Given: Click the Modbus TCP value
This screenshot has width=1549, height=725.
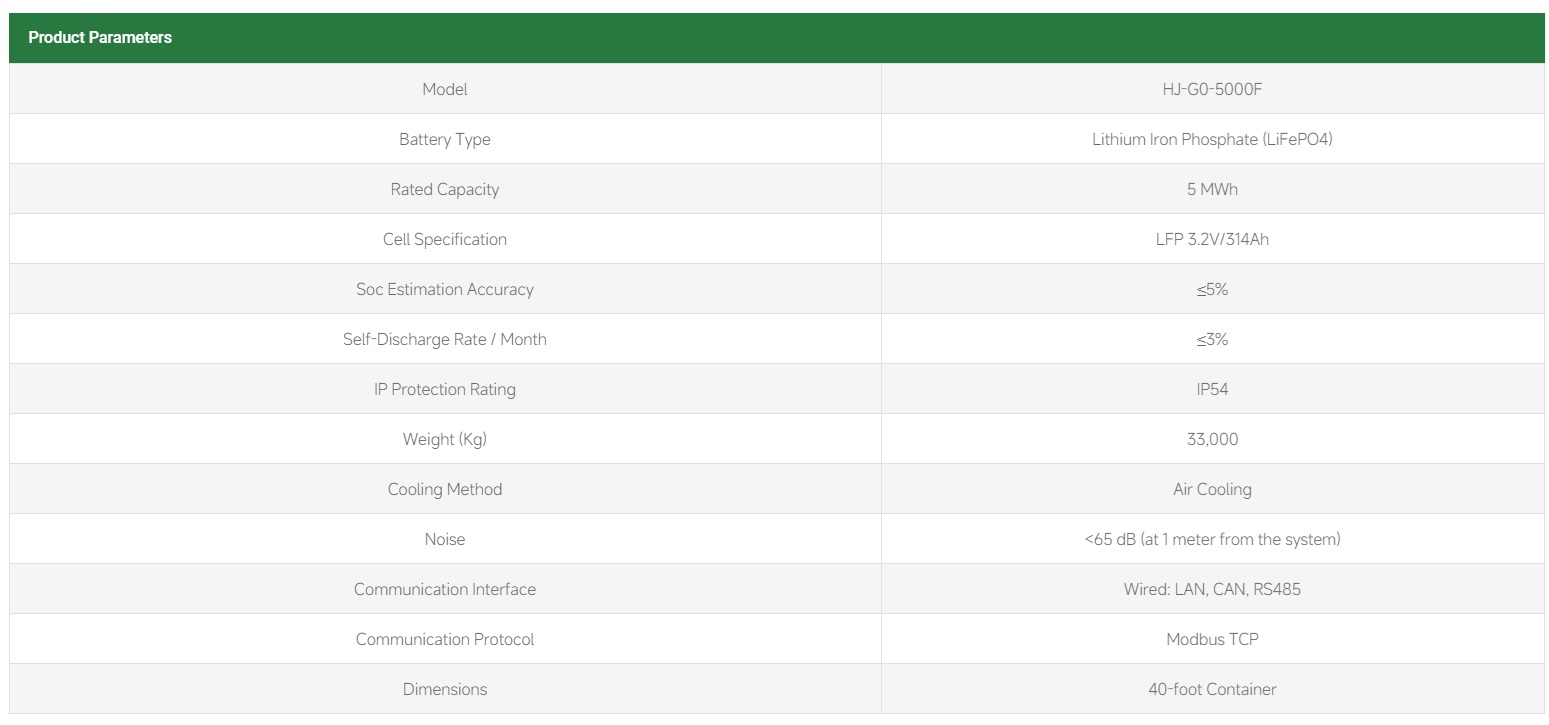Looking at the screenshot, I should [1212, 639].
